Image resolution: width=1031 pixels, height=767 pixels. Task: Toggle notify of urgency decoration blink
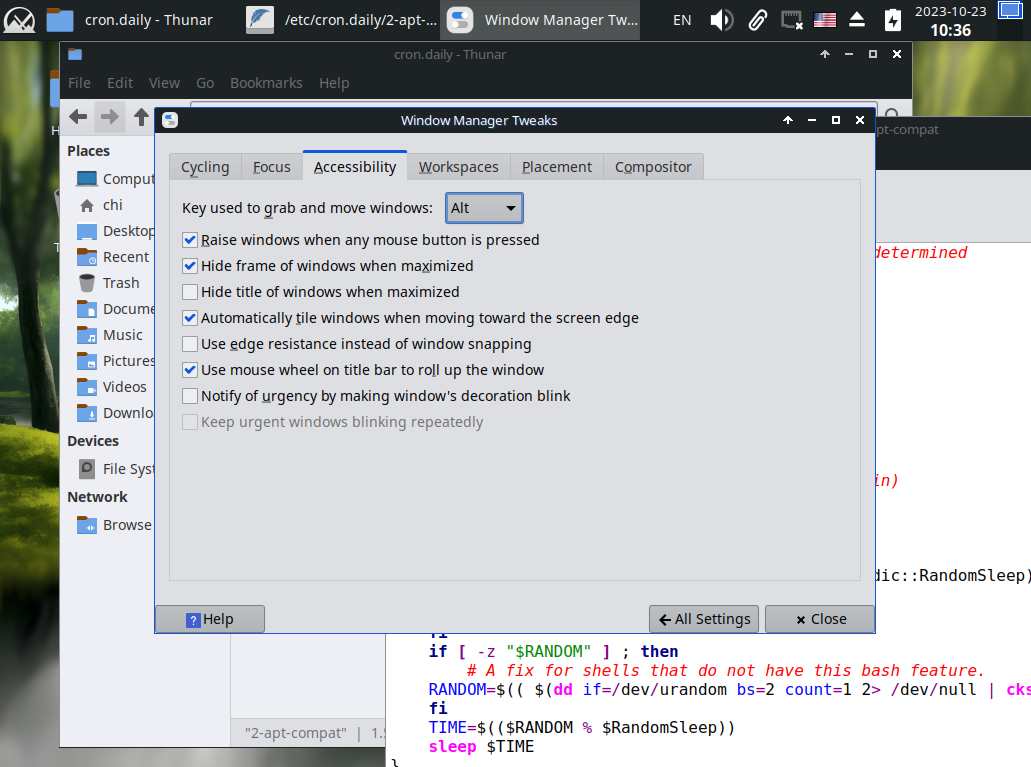click(x=190, y=396)
